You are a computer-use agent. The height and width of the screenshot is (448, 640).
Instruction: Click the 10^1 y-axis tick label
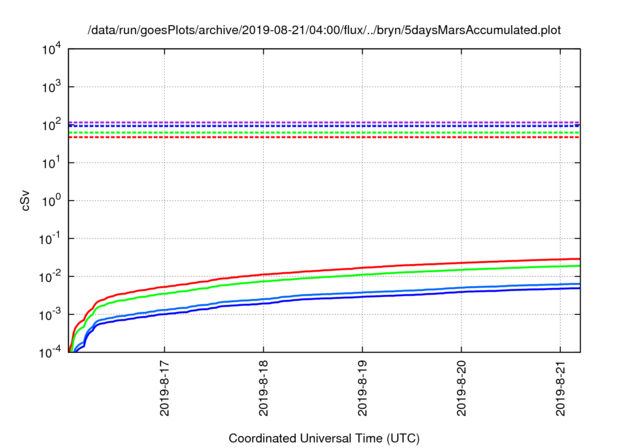(x=52, y=163)
